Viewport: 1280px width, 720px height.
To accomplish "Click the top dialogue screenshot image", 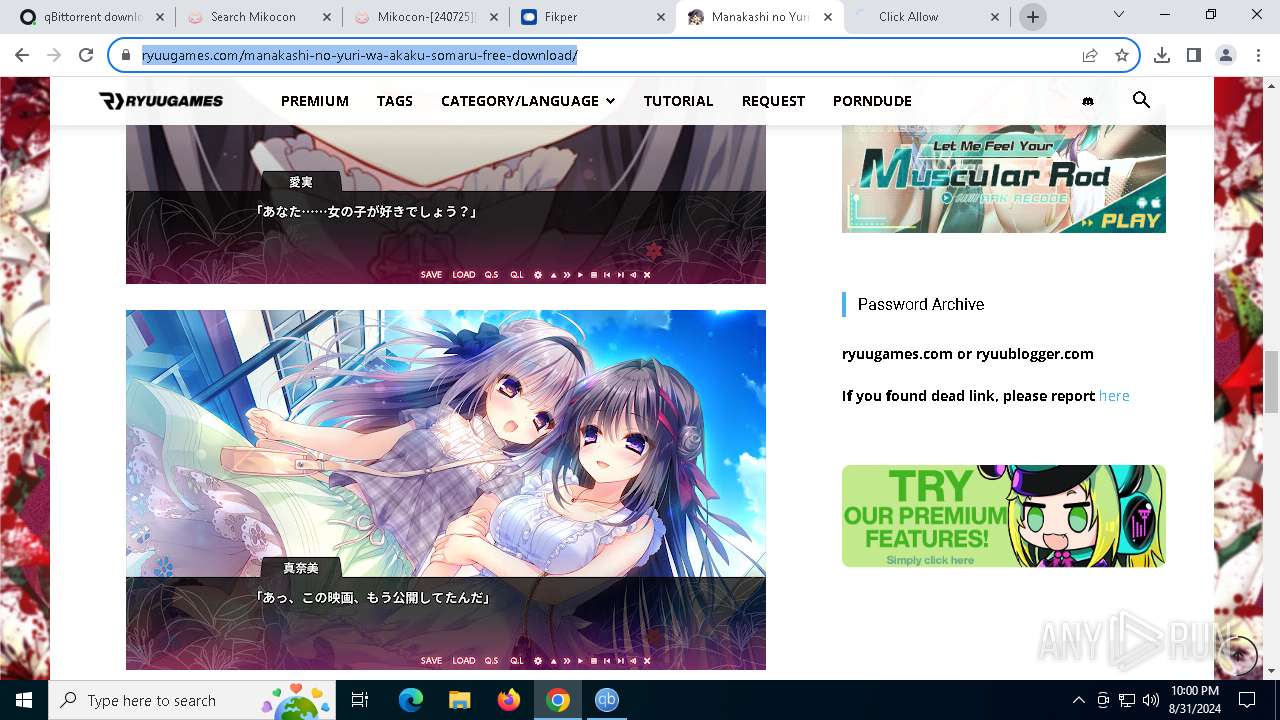I will [x=446, y=204].
